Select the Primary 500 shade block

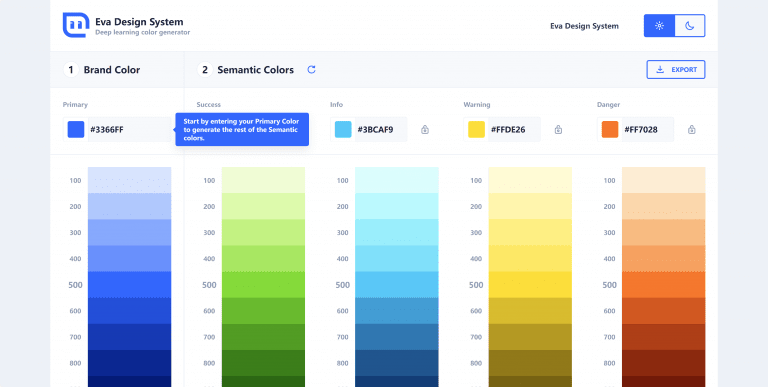point(130,285)
